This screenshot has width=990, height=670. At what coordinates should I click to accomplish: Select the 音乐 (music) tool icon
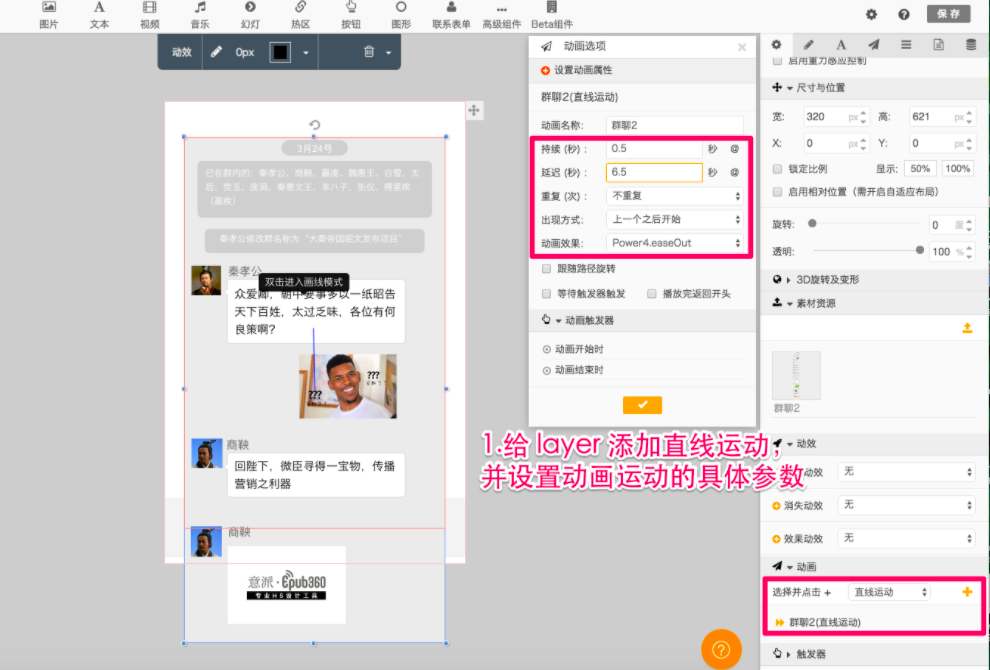(201, 14)
